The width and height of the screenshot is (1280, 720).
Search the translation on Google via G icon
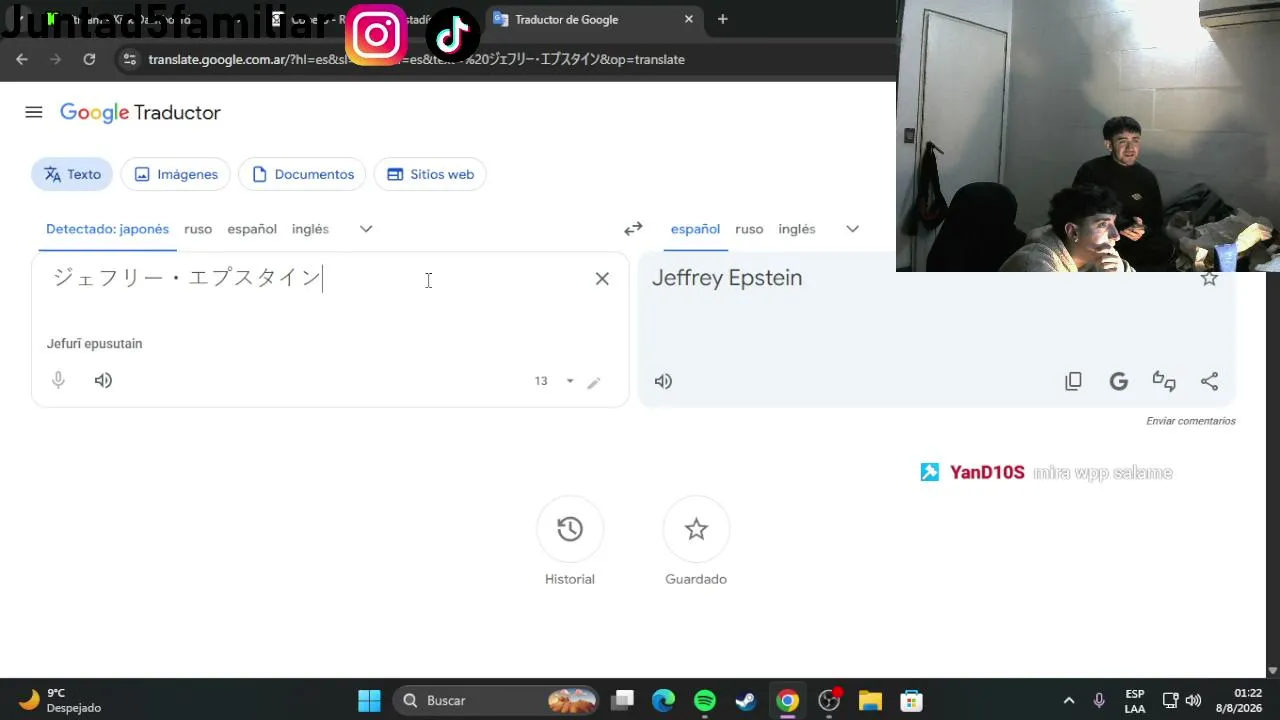click(x=1119, y=381)
